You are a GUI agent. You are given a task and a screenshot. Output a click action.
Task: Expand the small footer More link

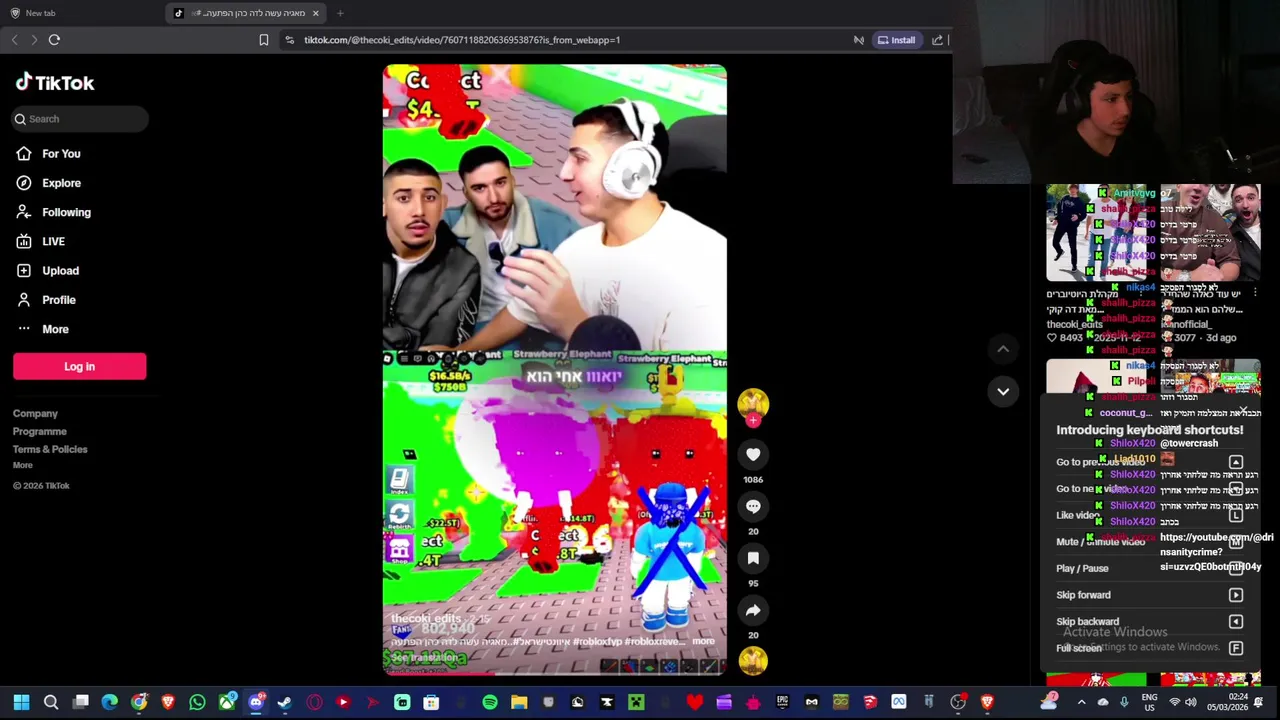point(23,466)
